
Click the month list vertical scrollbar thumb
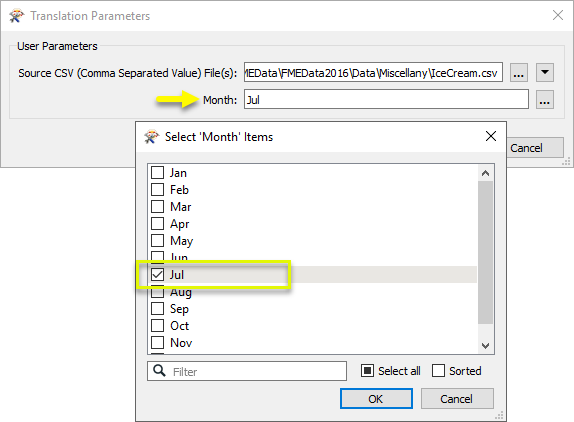tap(485, 253)
